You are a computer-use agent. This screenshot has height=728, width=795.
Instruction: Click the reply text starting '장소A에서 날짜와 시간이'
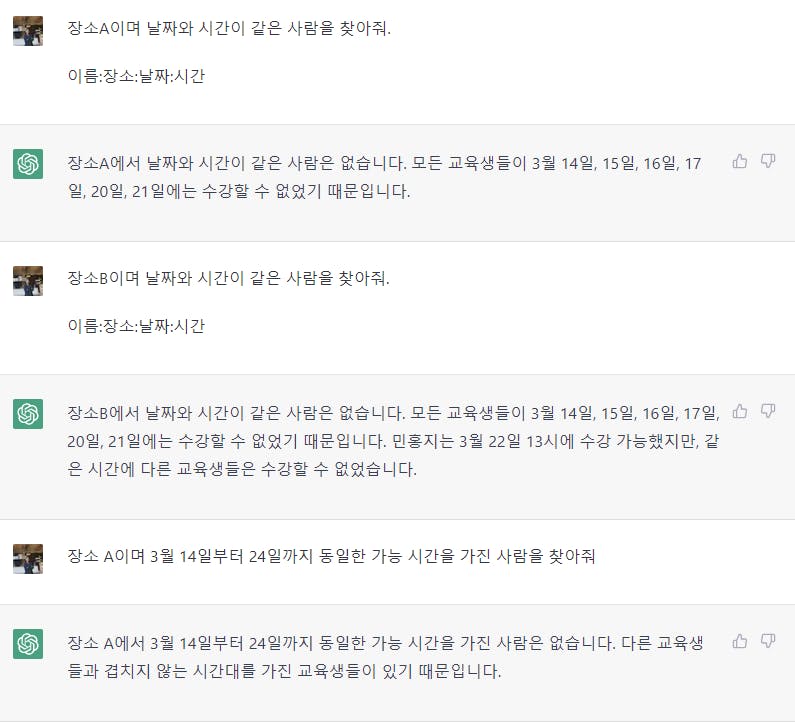point(385,176)
